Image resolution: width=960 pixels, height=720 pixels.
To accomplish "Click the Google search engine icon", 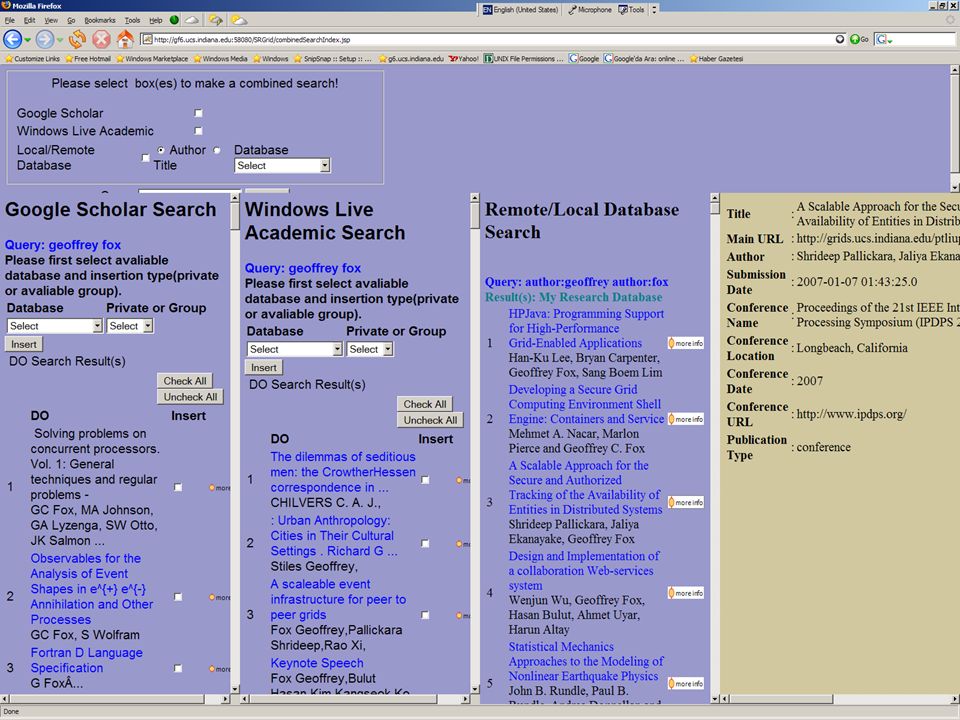I will [881, 40].
